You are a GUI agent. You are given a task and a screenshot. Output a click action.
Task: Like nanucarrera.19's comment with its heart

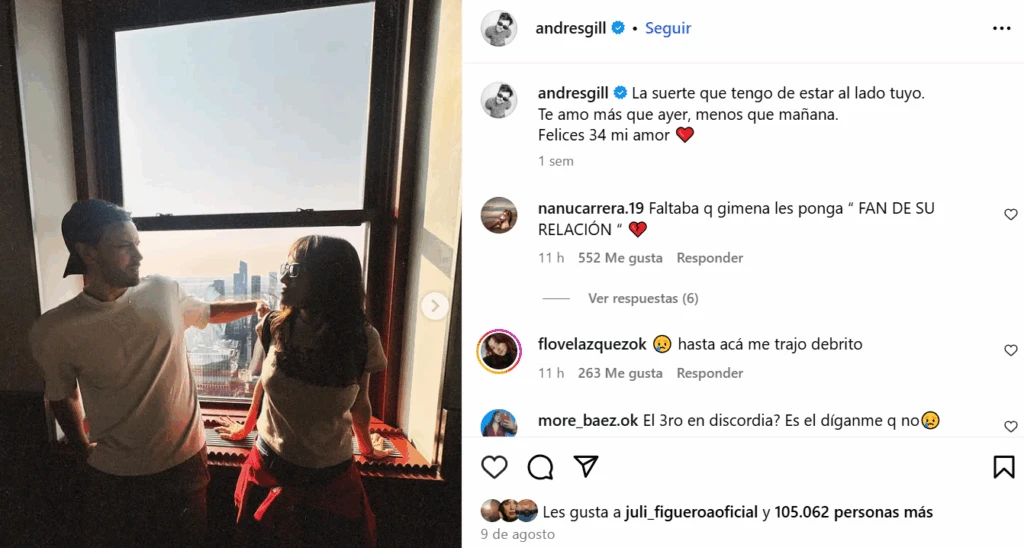[1010, 214]
